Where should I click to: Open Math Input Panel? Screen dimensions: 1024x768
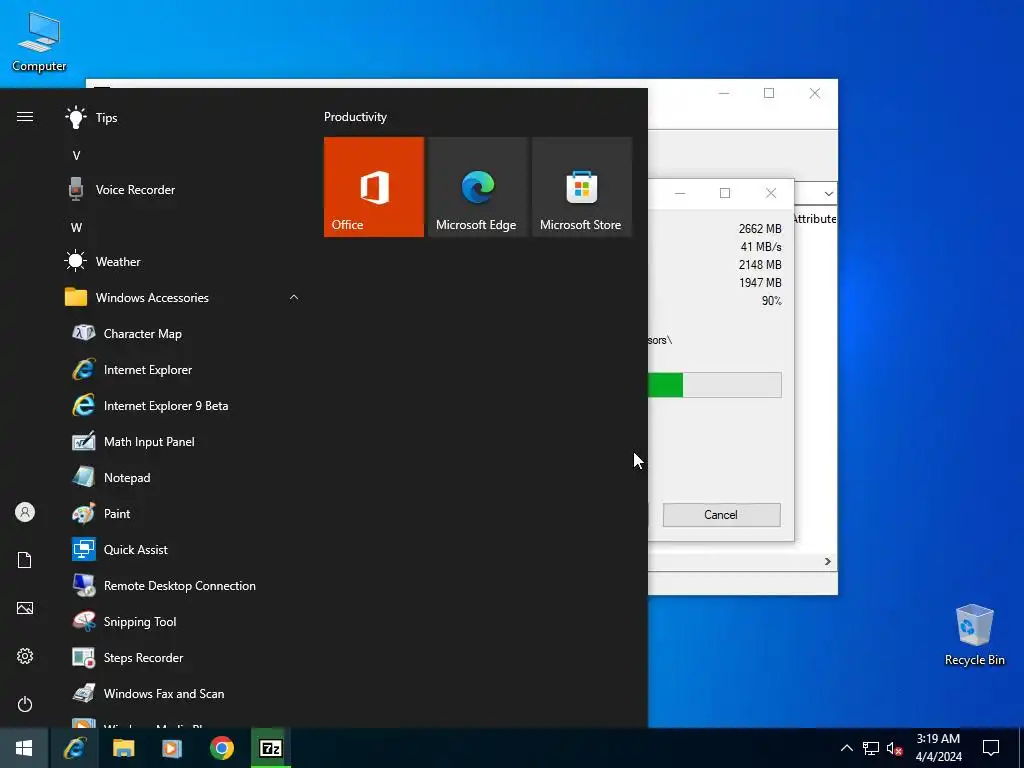[x=183, y=442]
